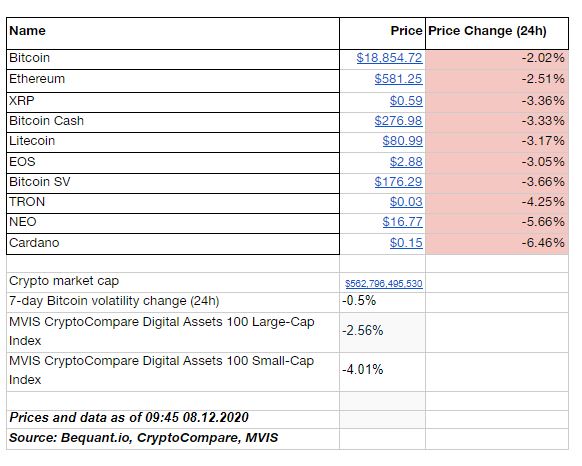Viewport: 582px width, 466px height.
Task: Select the Bitcoin name cell
Action: [x=173, y=59]
